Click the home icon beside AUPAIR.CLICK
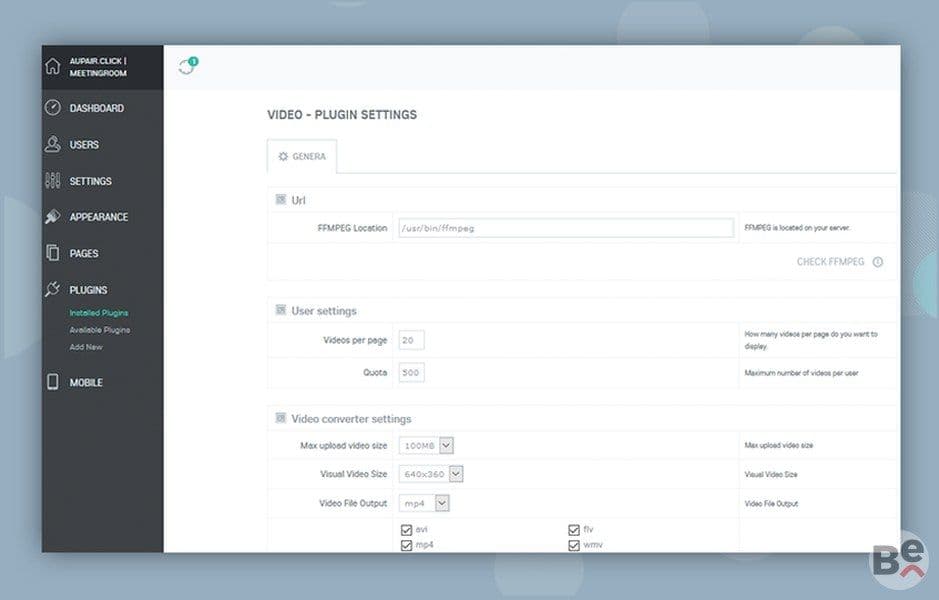This screenshot has height=600, width=939. click(x=53, y=66)
